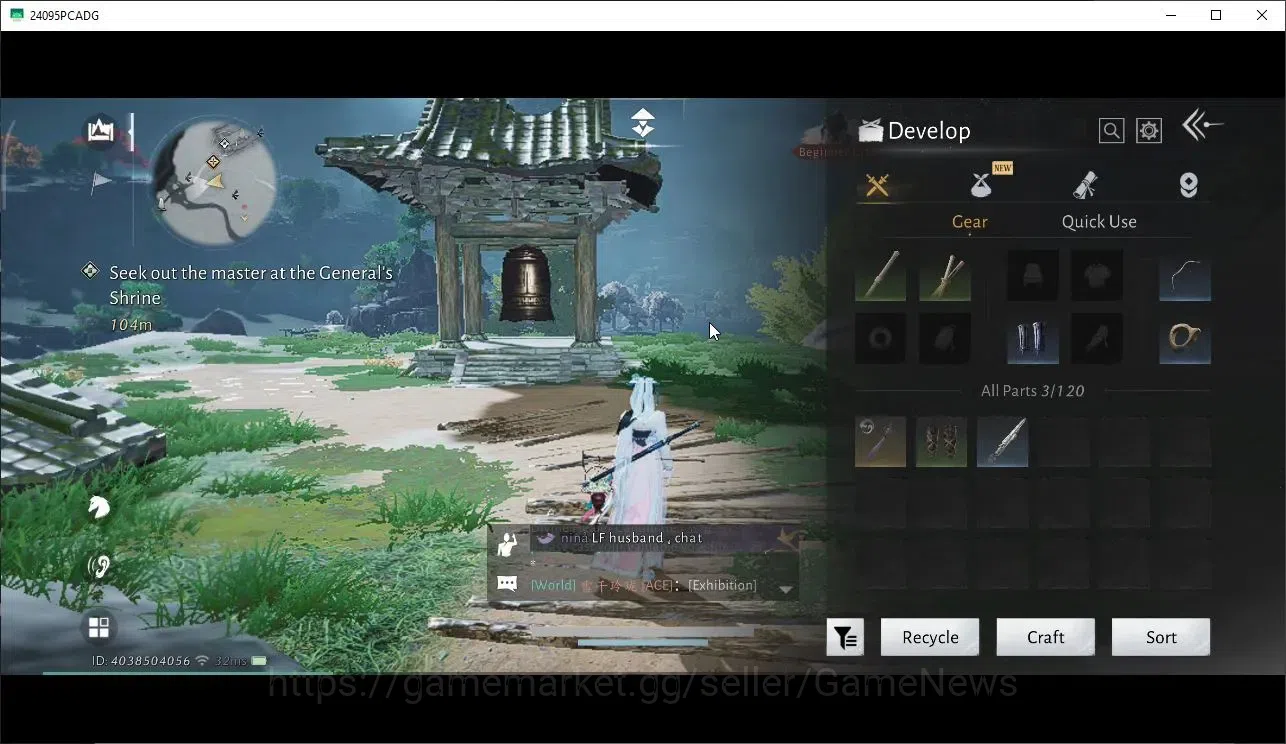
Task: Click the player ID 4038504056 text
Action: click(x=141, y=661)
